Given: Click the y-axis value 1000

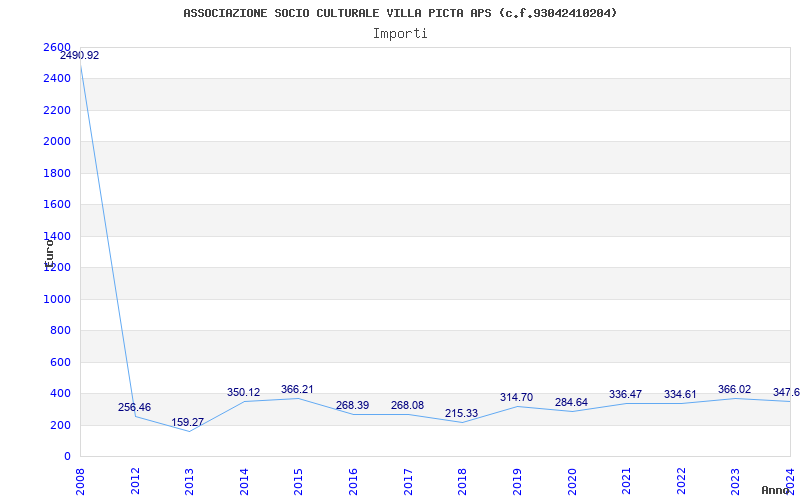Looking at the screenshot, I should [x=57, y=299].
